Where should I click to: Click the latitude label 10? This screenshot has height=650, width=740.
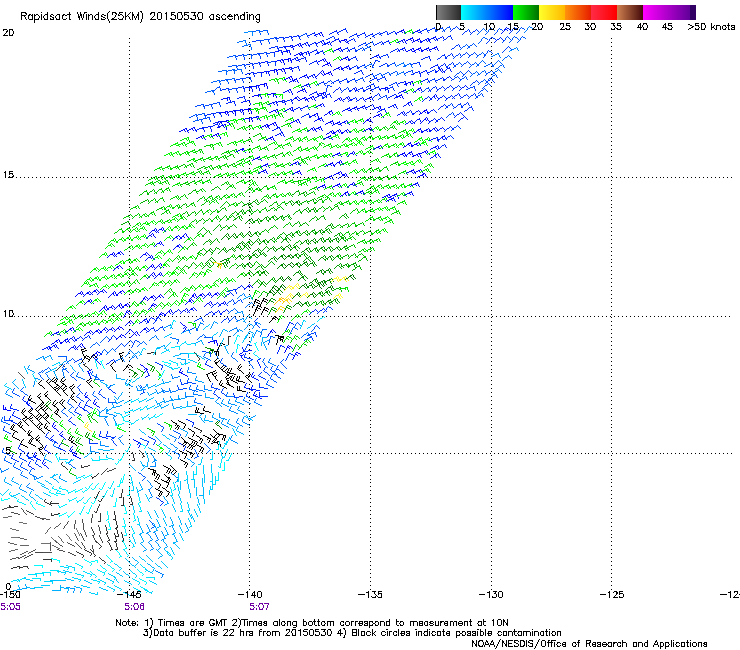coord(8,314)
